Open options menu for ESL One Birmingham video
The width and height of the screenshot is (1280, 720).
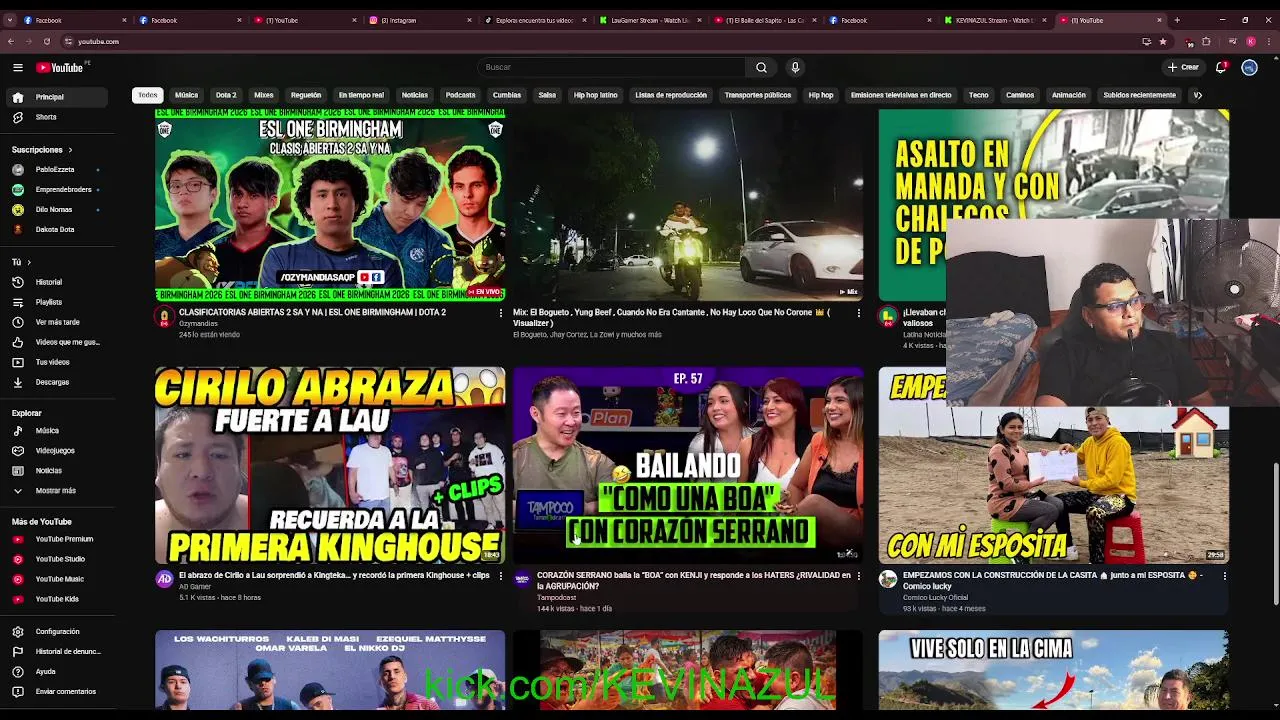pyautogui.click(x=501, y=313)
